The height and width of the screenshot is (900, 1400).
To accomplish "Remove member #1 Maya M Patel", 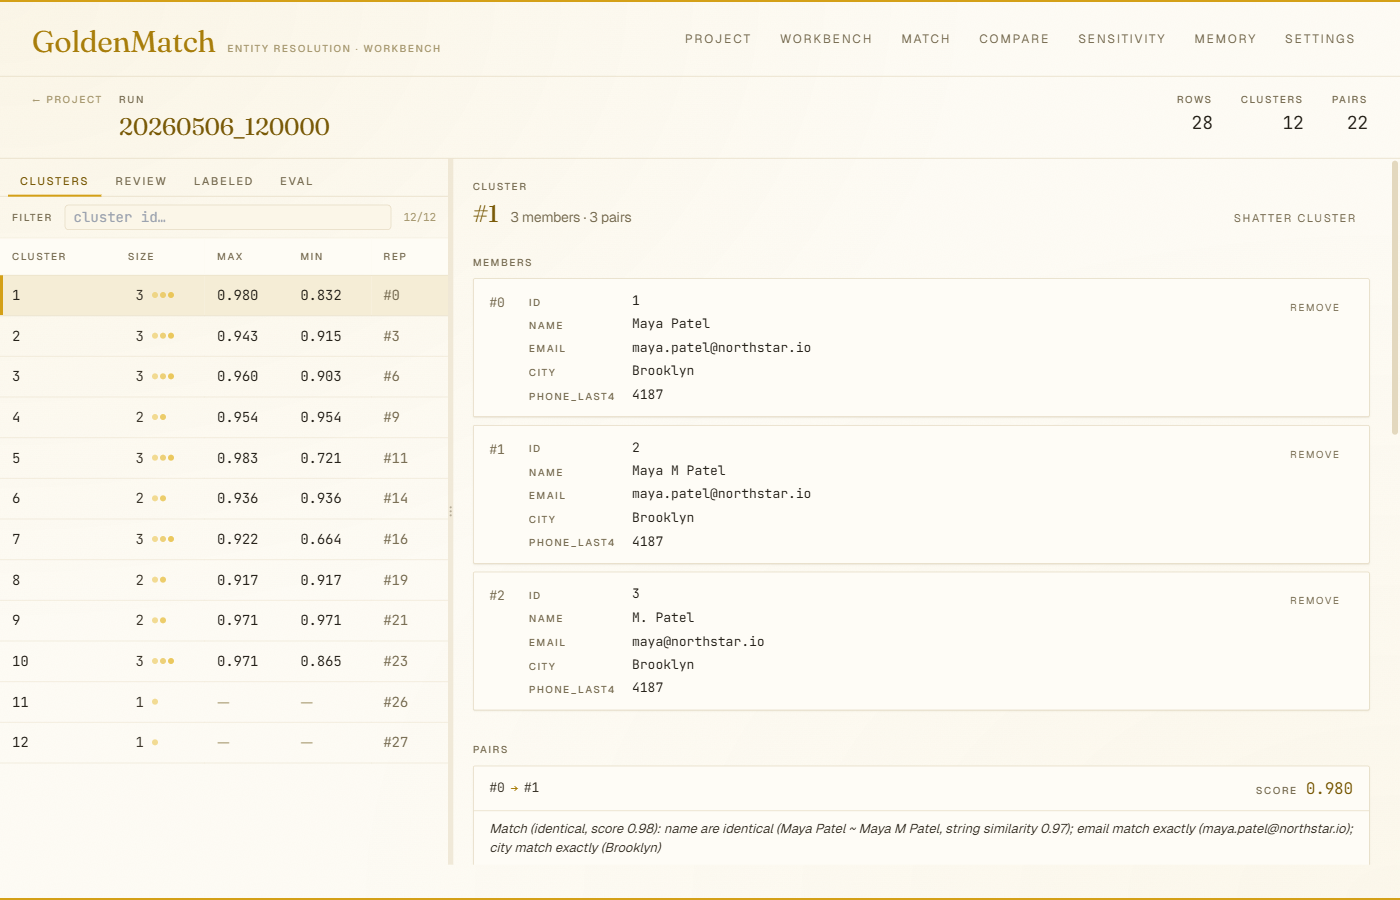I will (x=1314, y=455).
